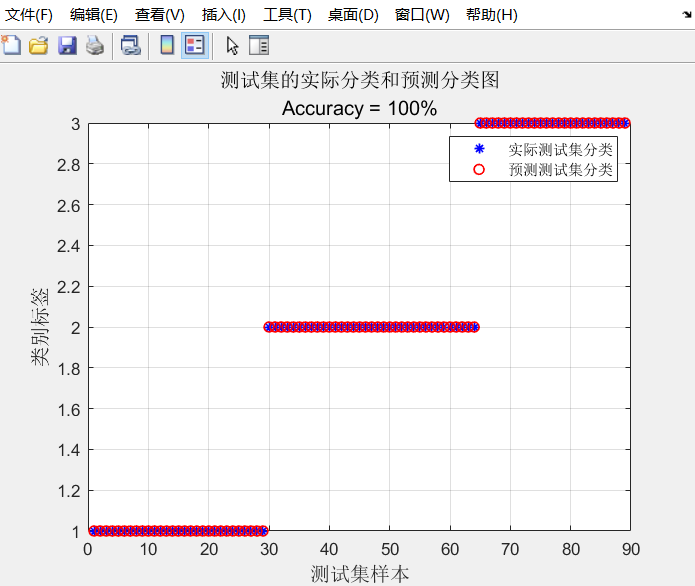The width and height of the screenshot is (695, 586).
Task: Expand the 桌面(D) menu
Action: click(353, 15)
